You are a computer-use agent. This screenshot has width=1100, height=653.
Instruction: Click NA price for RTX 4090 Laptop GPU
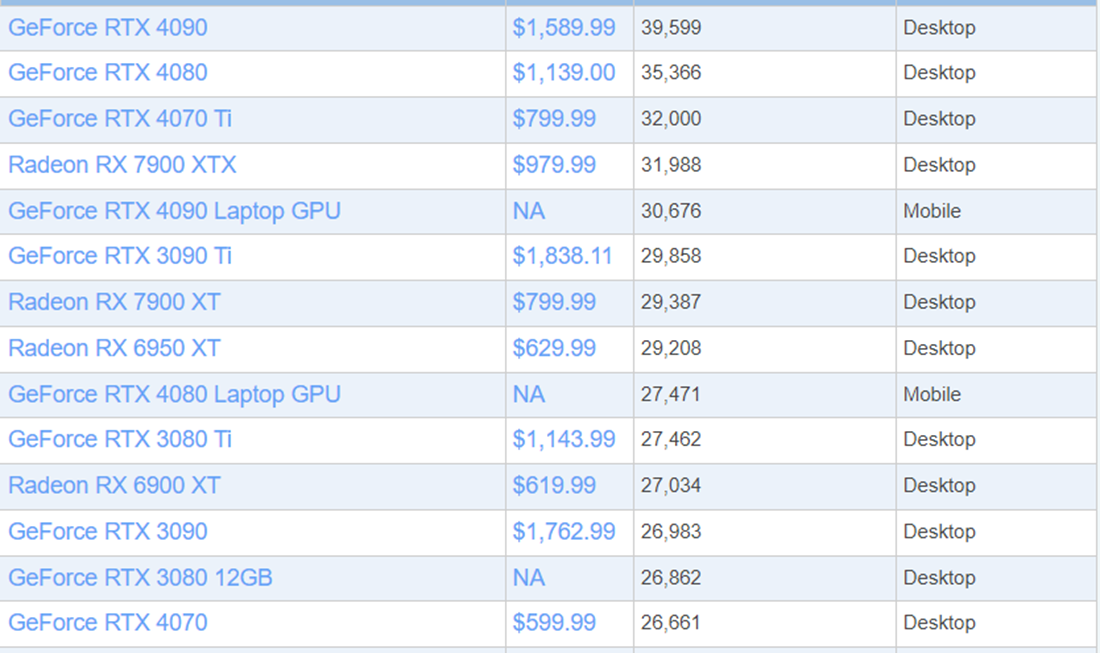click(528, 211)
